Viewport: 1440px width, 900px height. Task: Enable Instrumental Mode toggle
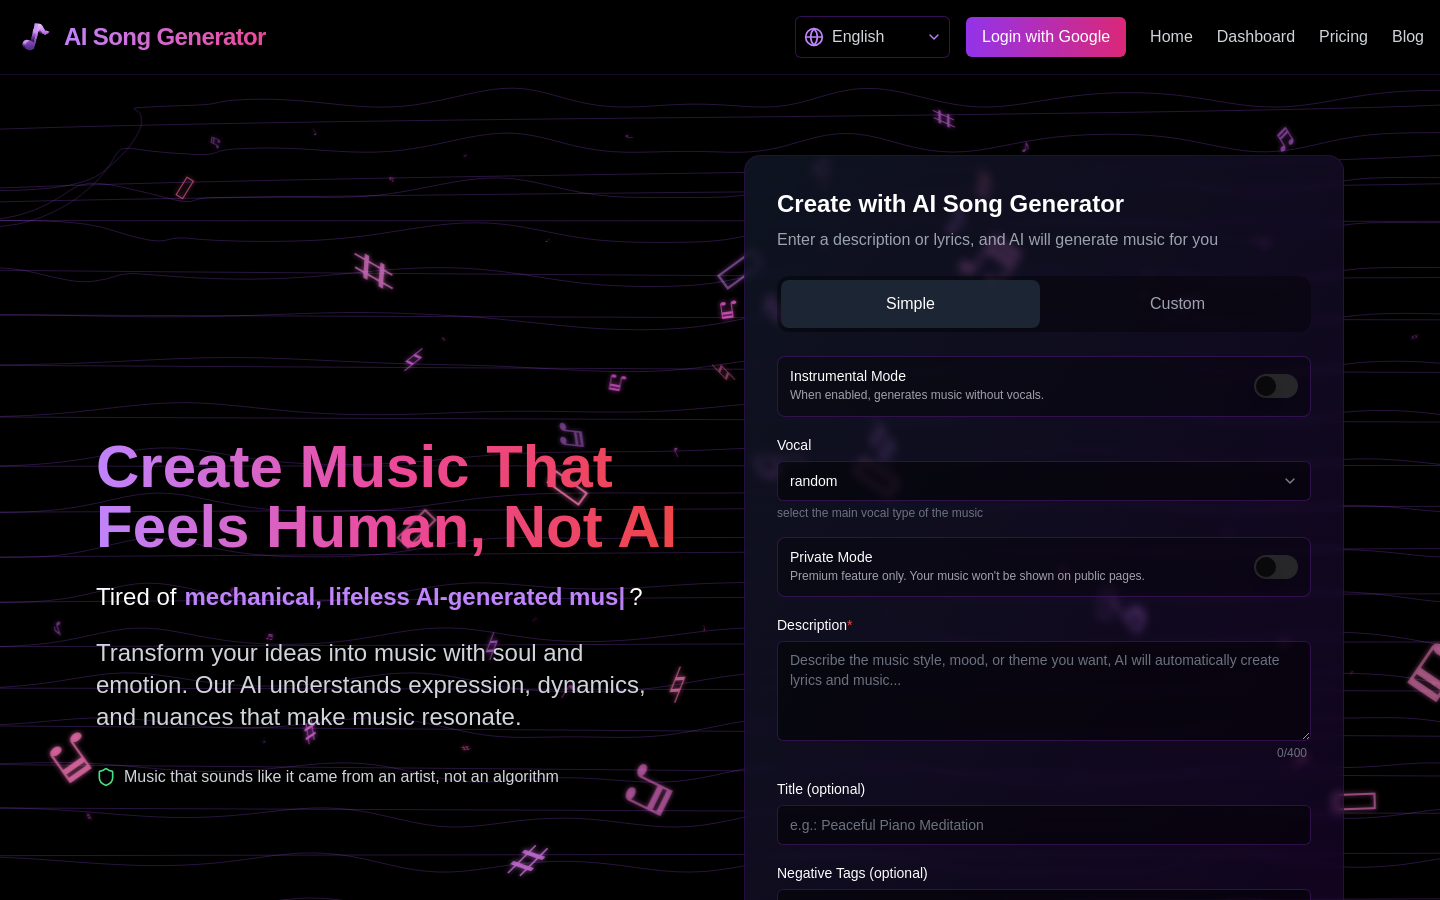coord(1276,386)
